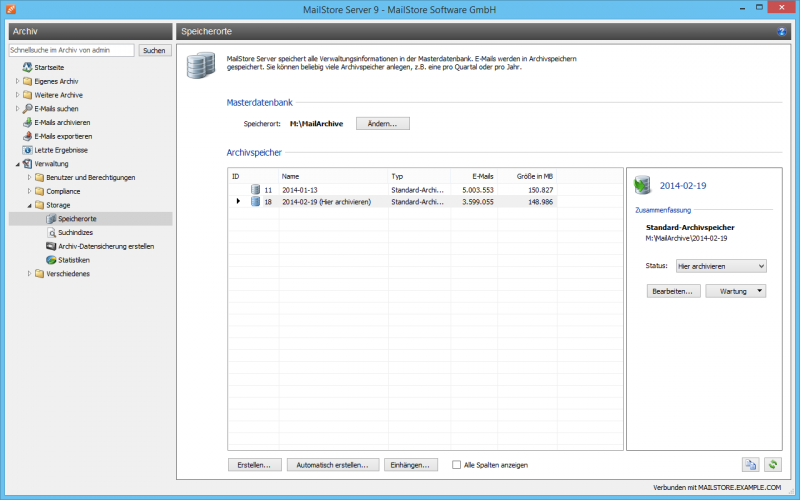Click the Letzte Ergebnisse icon
The image size is (800, 500).
point(27,150)
